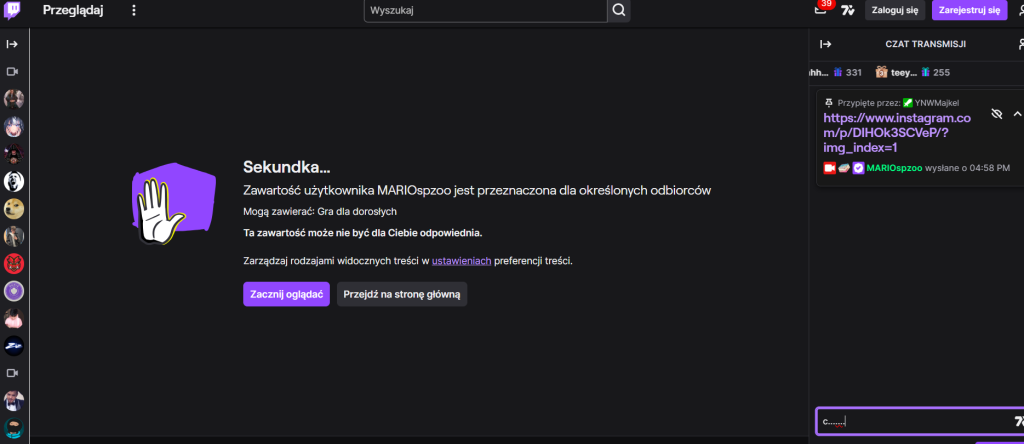Click Zarejestruj się sign-up button
The width and height of the screenshot is (1024, 444).
coord(969,10)
